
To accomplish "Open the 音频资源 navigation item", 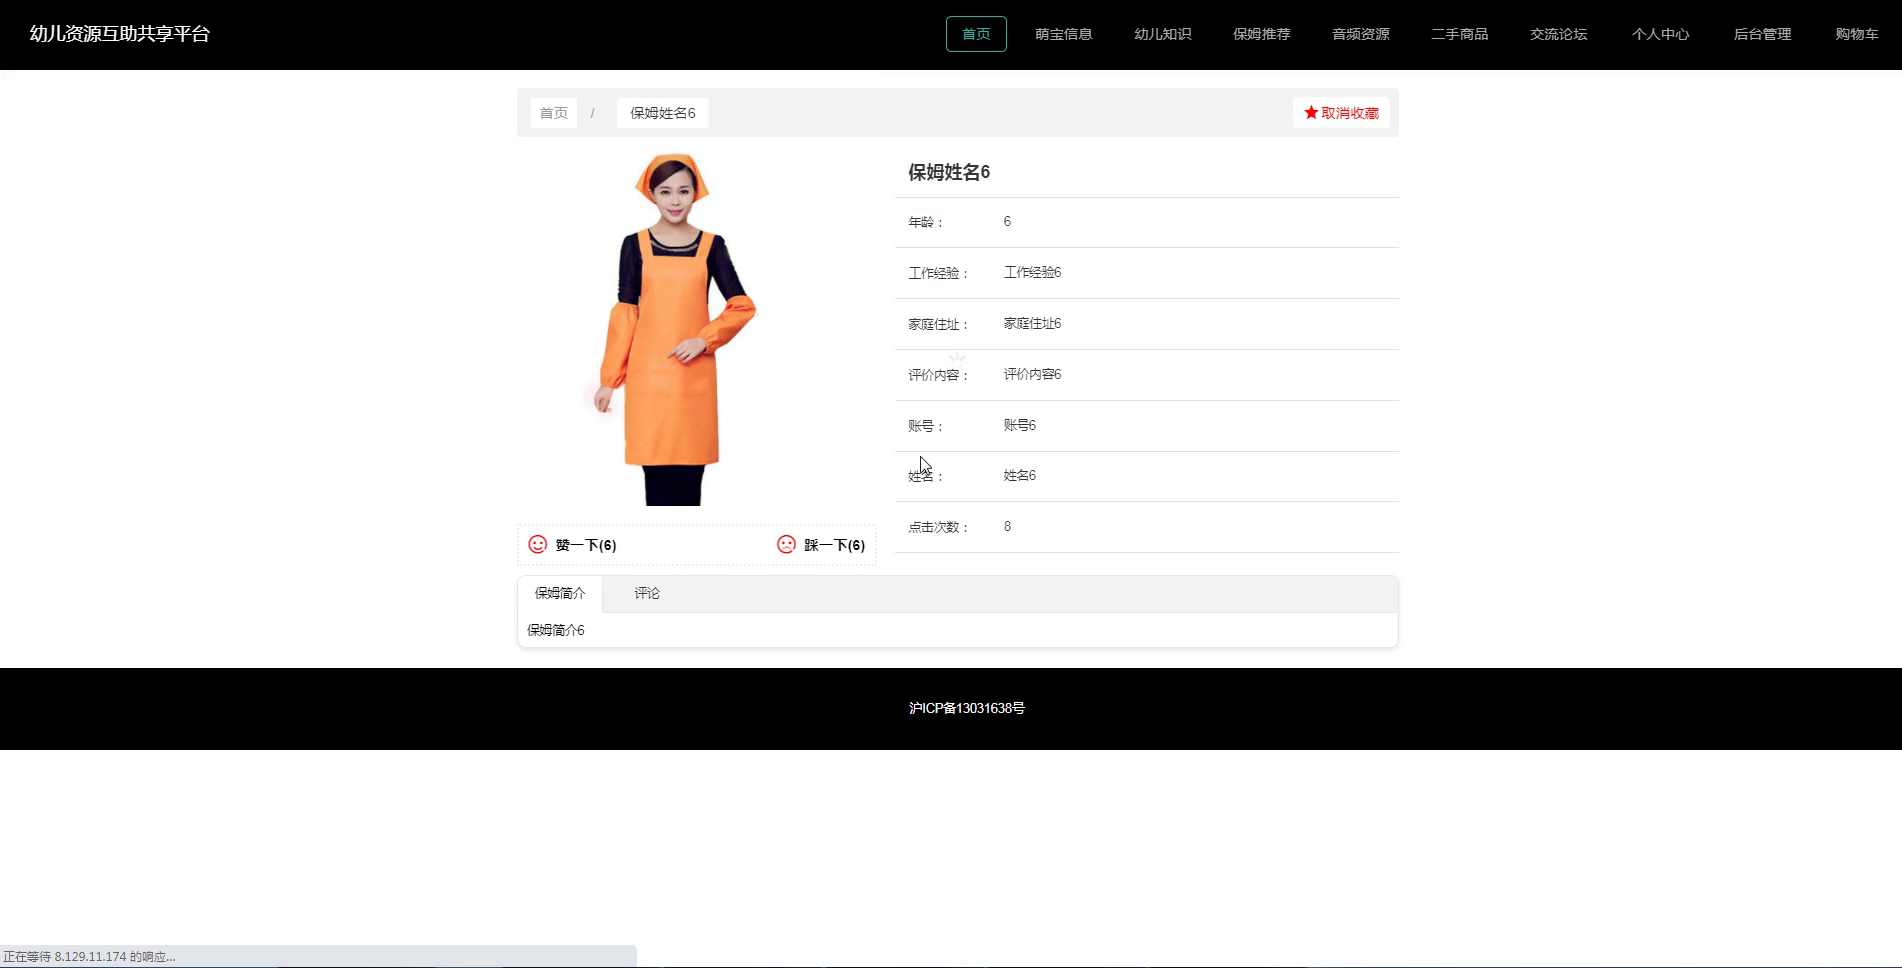I will 1361,34.
